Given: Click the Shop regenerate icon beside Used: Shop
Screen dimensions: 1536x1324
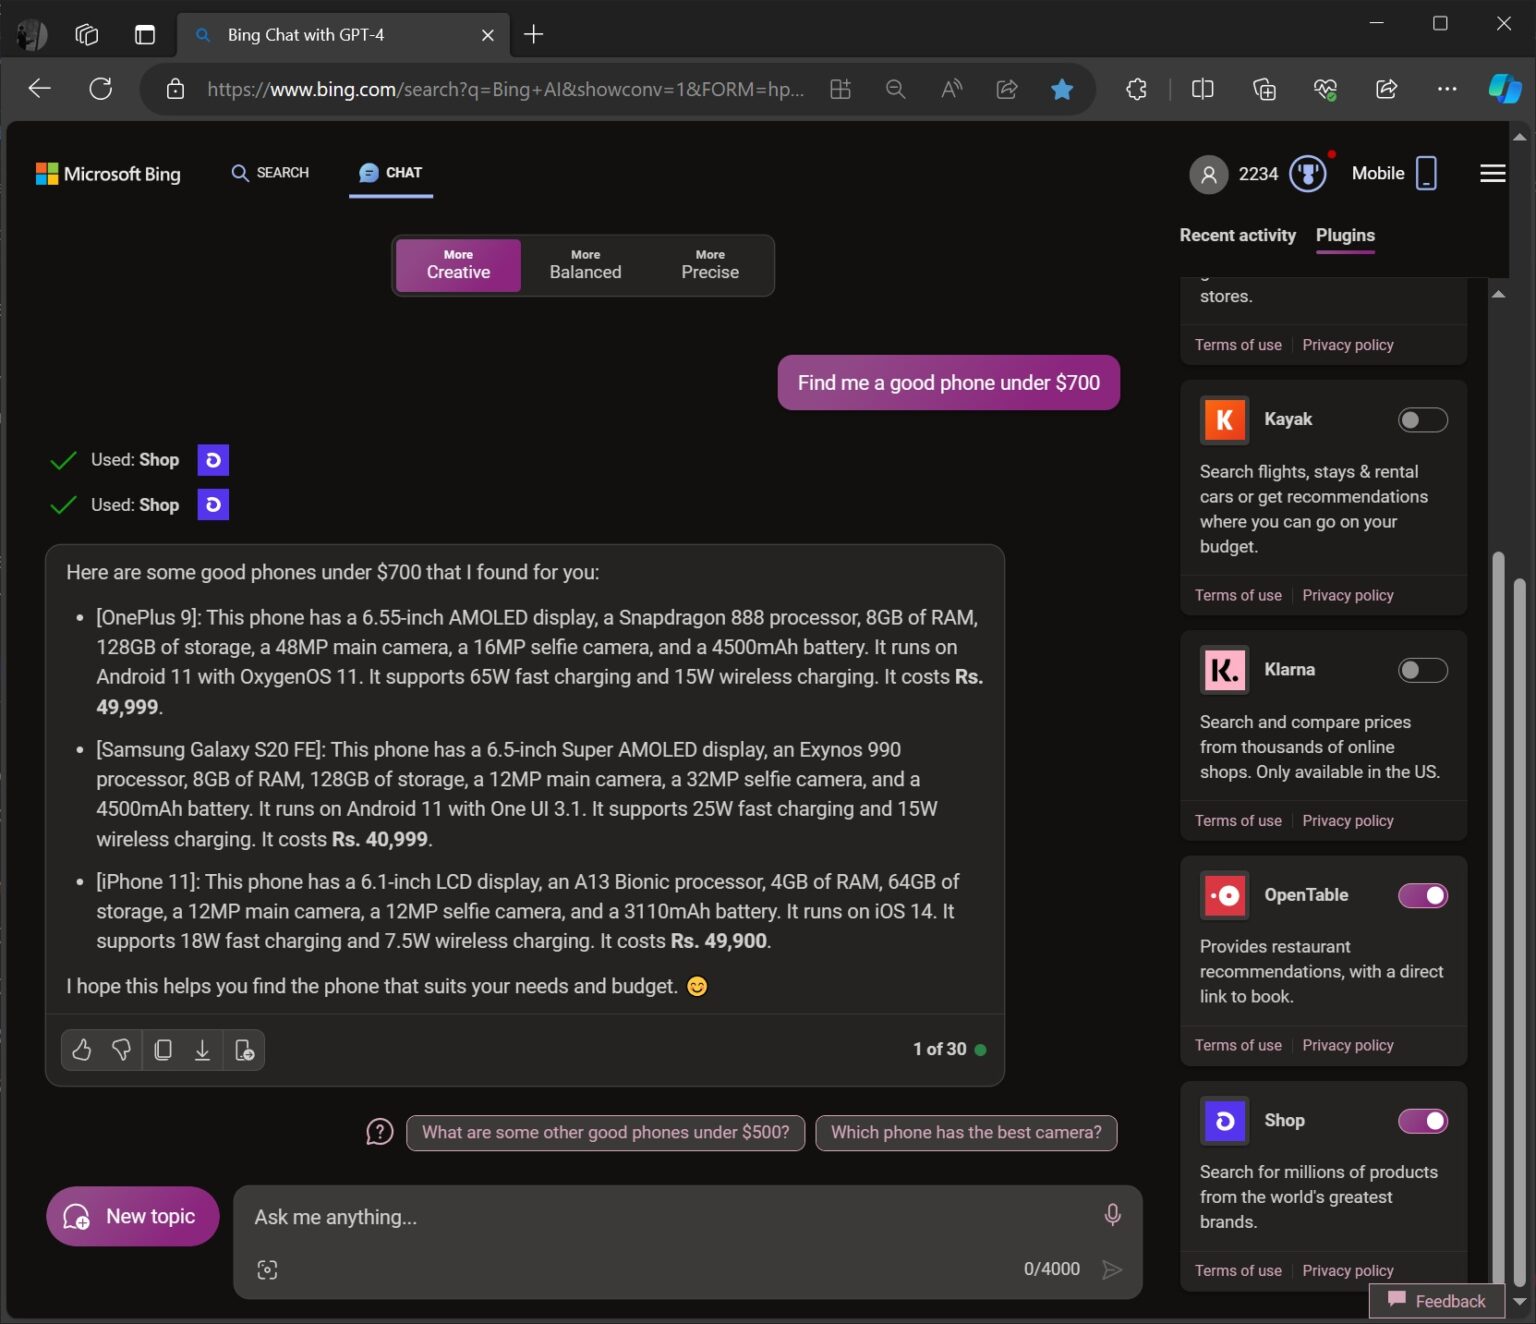Looking at the screenshot, I should [x=212, y=460].
